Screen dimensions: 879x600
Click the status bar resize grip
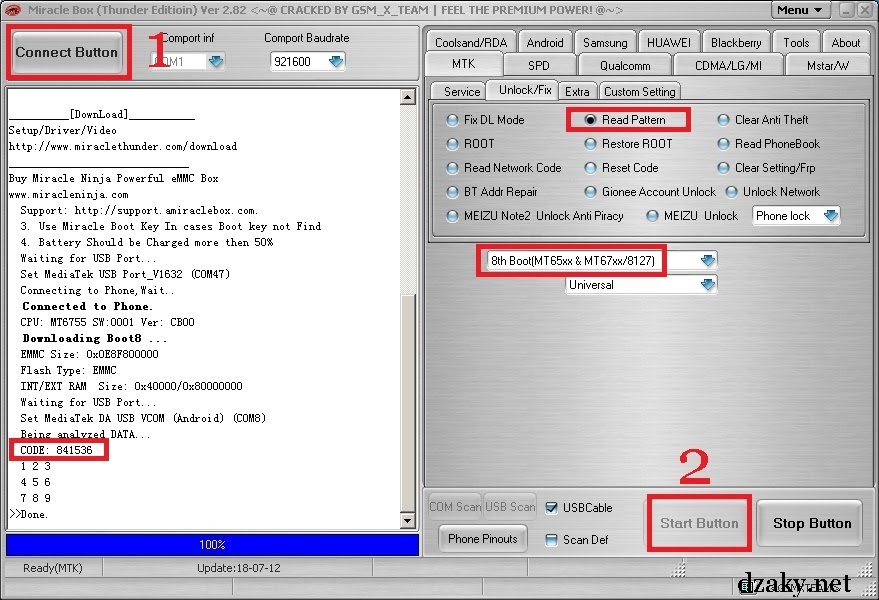(x=870, y=589)
